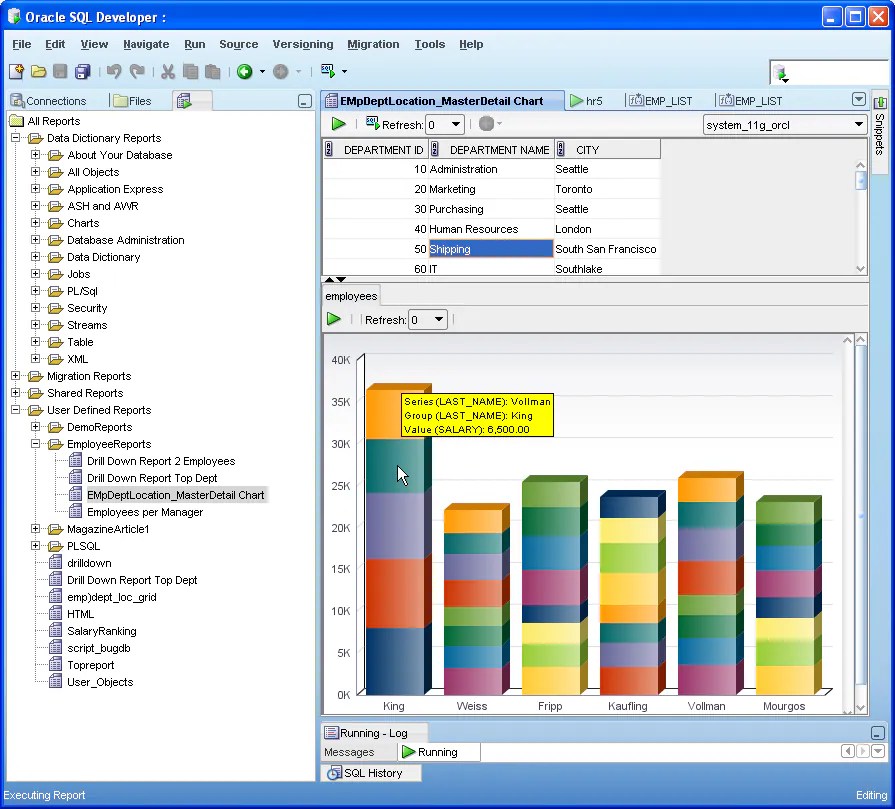Open the master Refresh interval dropdown
Screen dimensions: 895x809
tap(455, 124)
